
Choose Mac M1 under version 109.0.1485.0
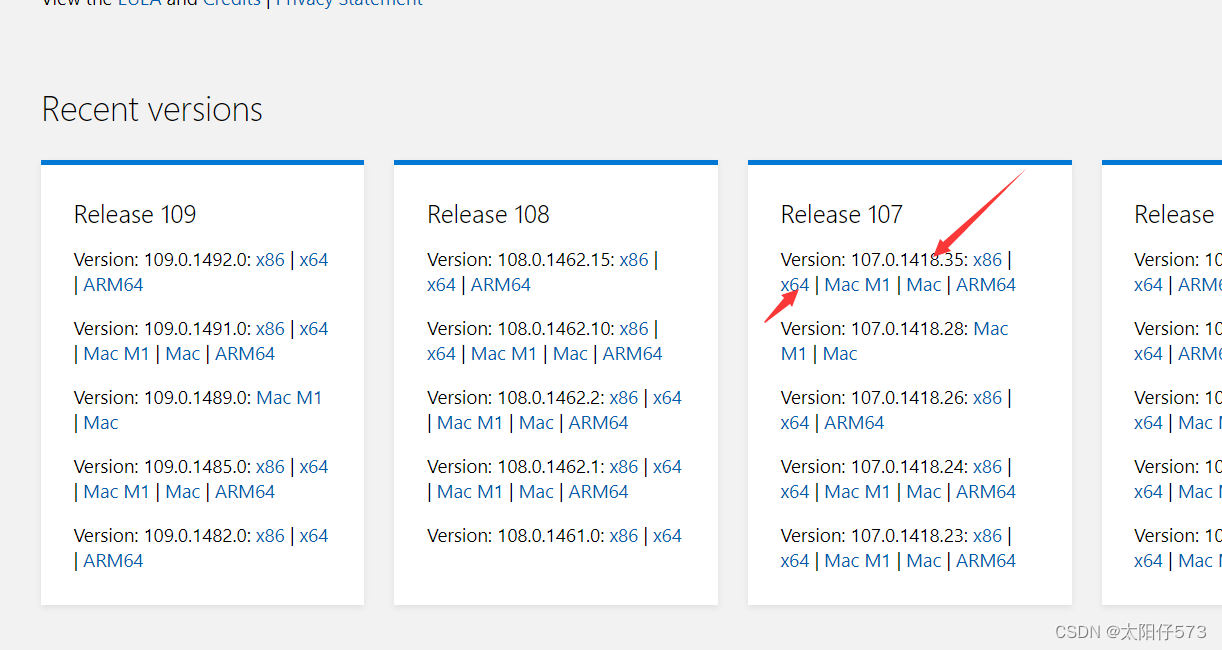coord(116,492)
